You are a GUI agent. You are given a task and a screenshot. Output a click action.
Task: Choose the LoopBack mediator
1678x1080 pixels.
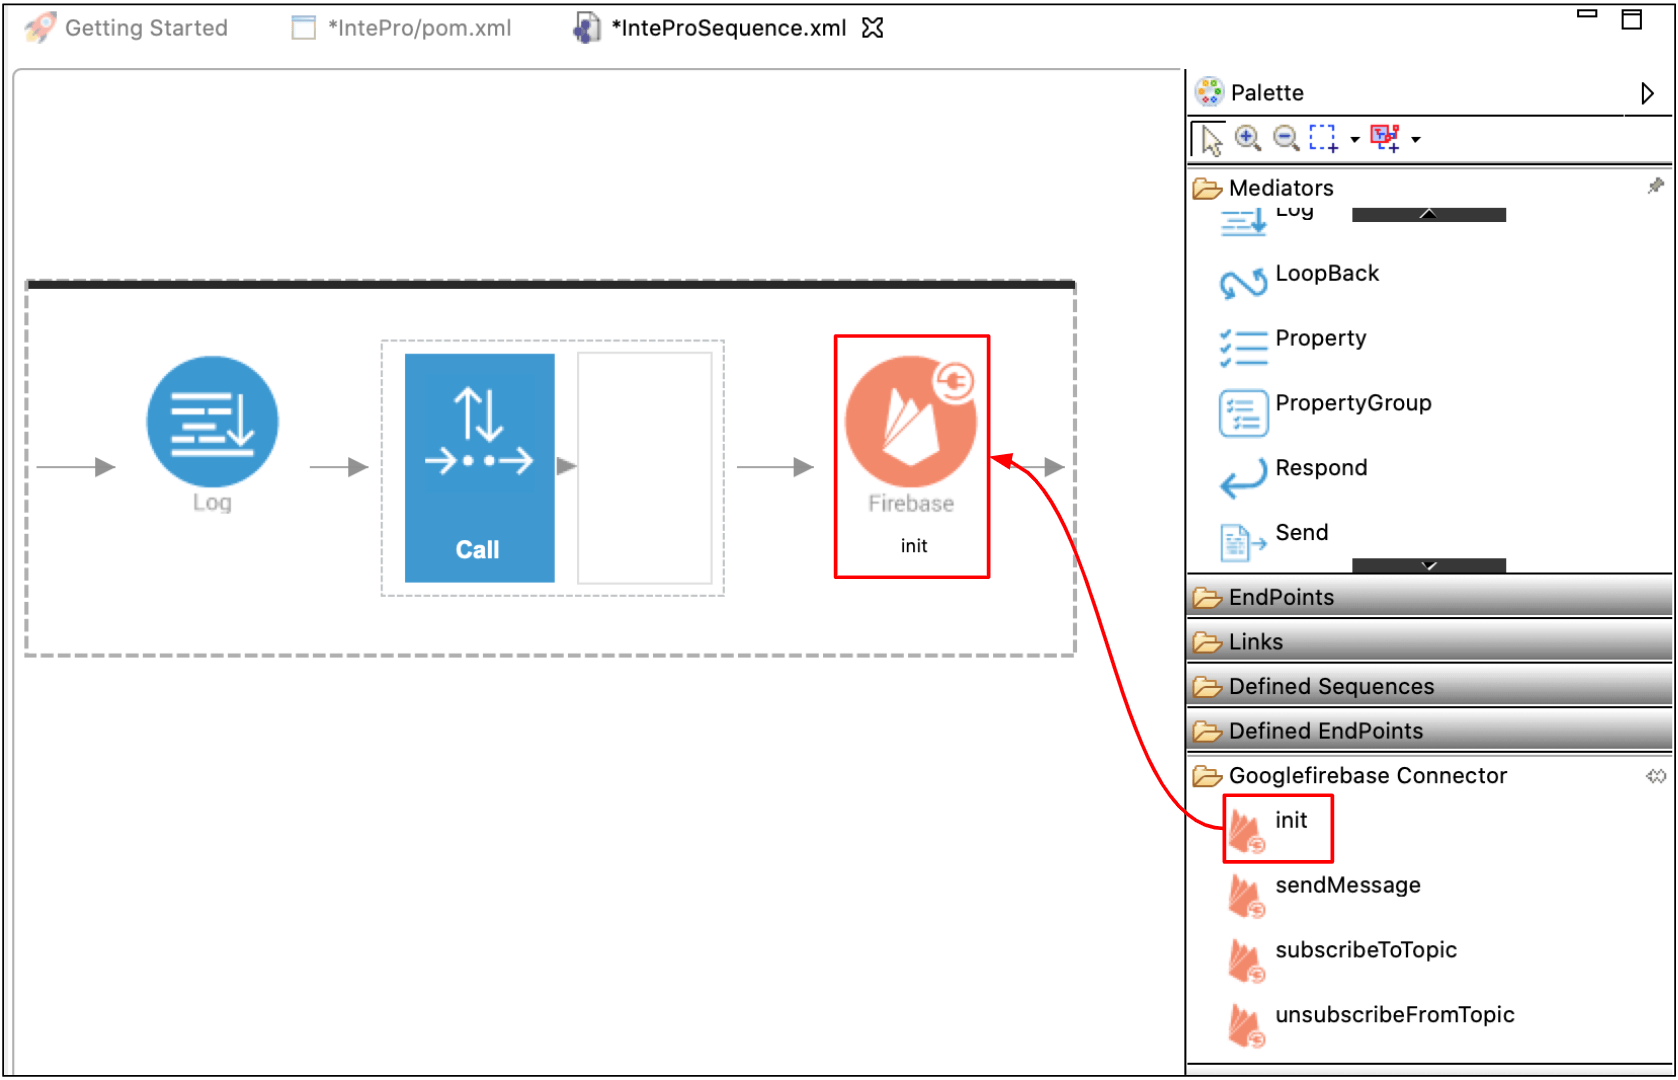(1298, 280)
